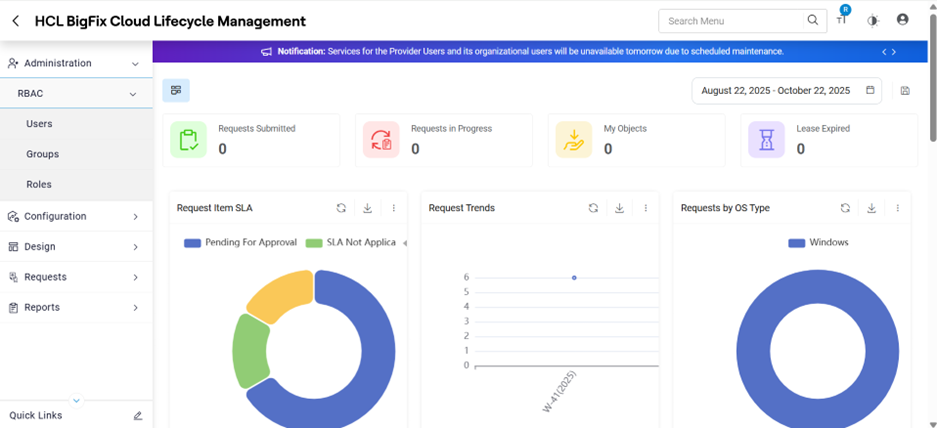
Task: Open the date range picker
Action: 786,91
